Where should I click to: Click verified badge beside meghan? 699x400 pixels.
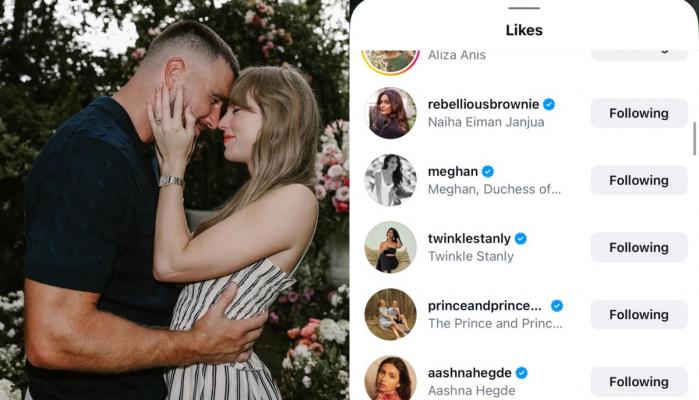[488, 171]
